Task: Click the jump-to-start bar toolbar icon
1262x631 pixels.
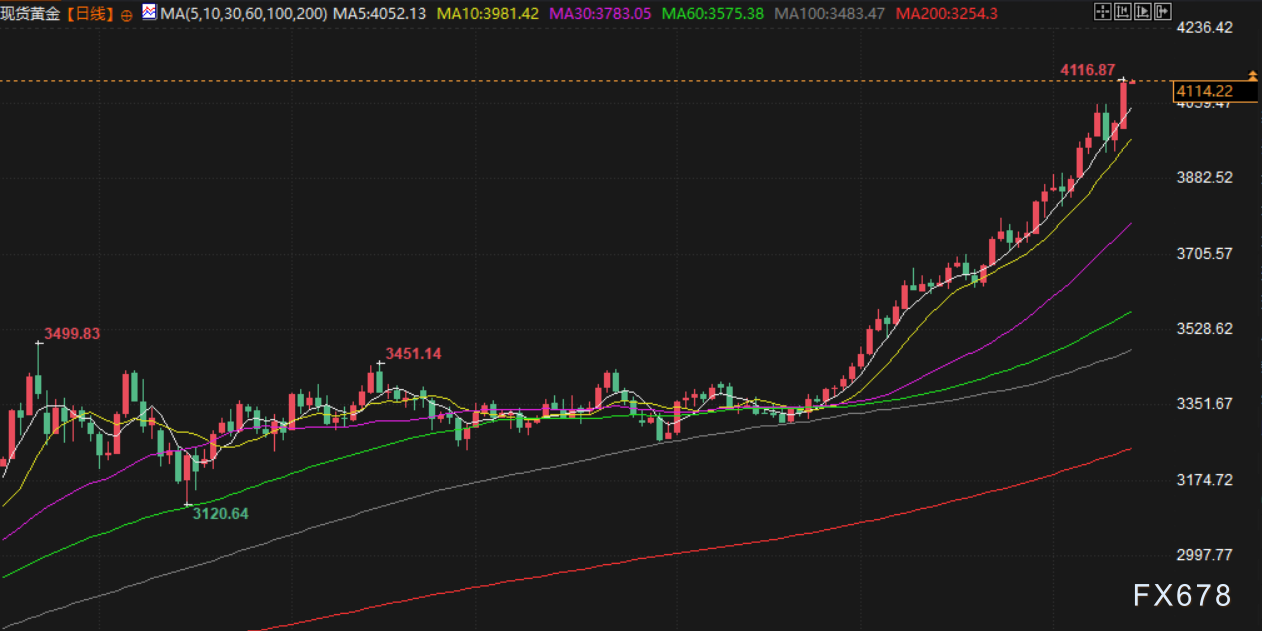Action: tap(1123, 12)
